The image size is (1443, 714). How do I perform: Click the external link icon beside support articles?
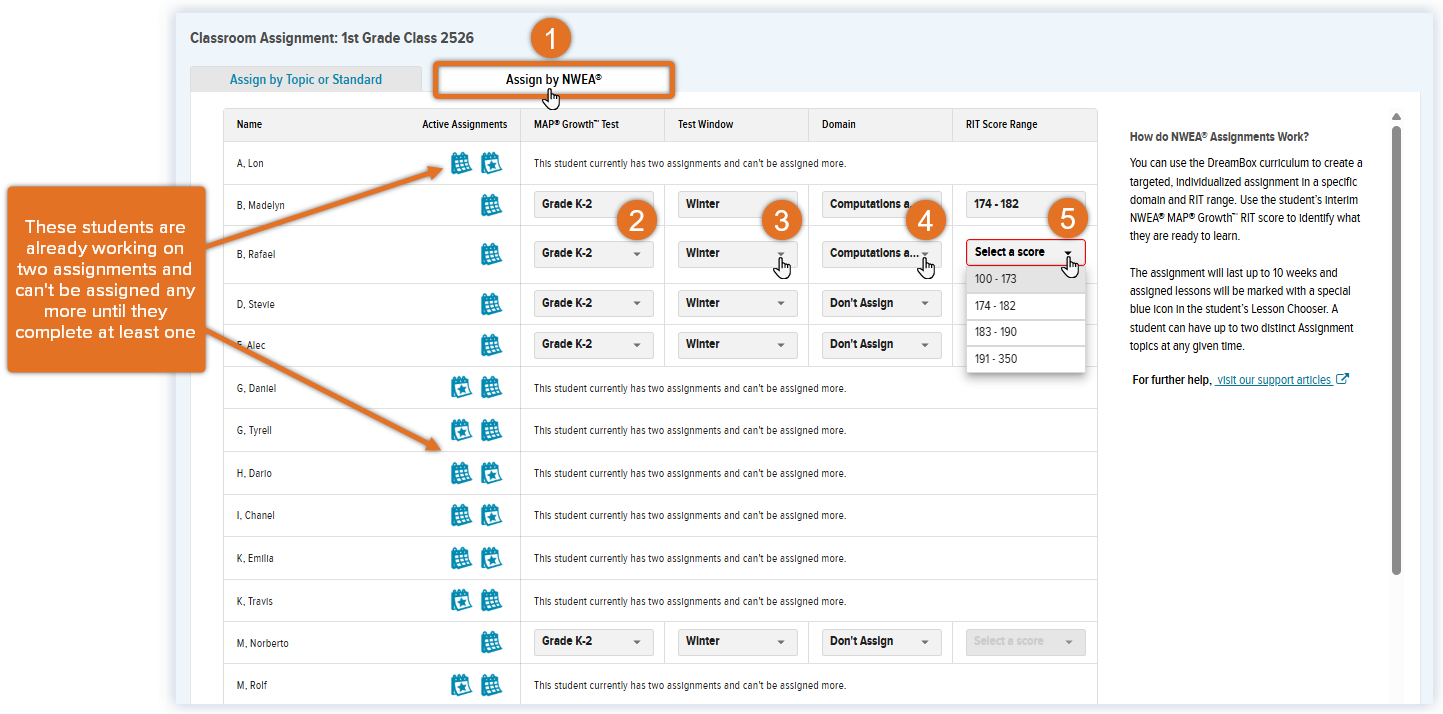coord(1343,379)
